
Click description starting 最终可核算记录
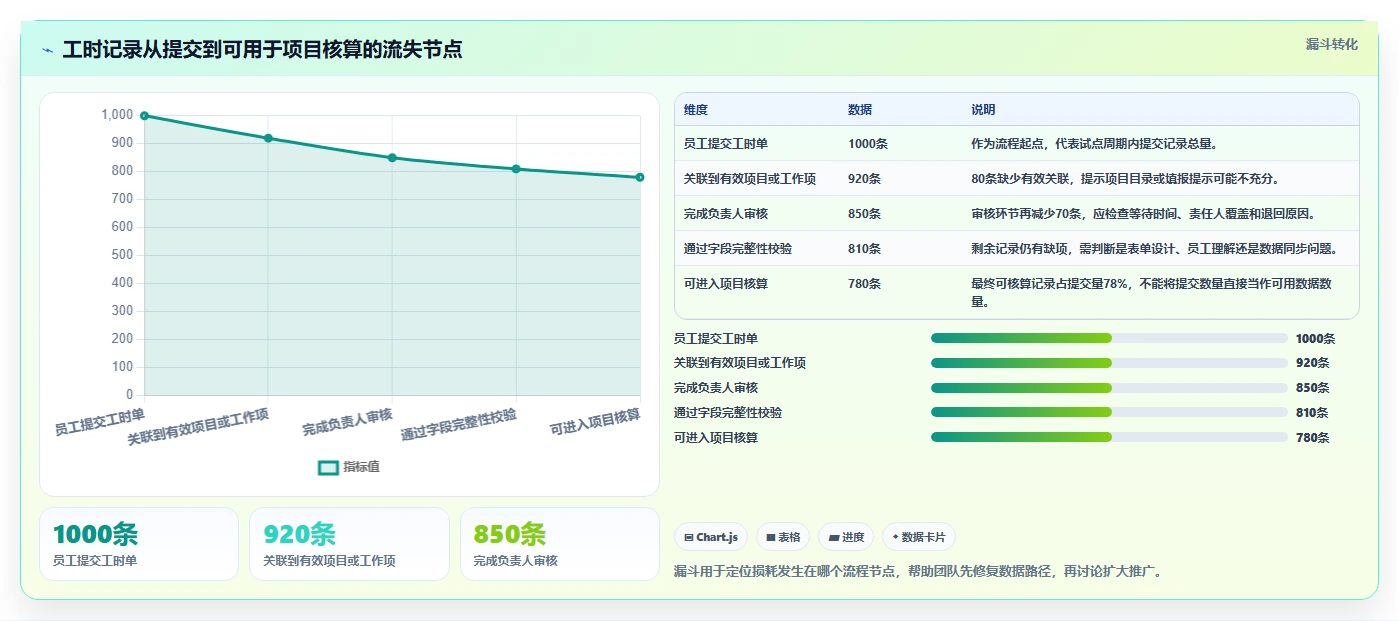(1151, 293)
